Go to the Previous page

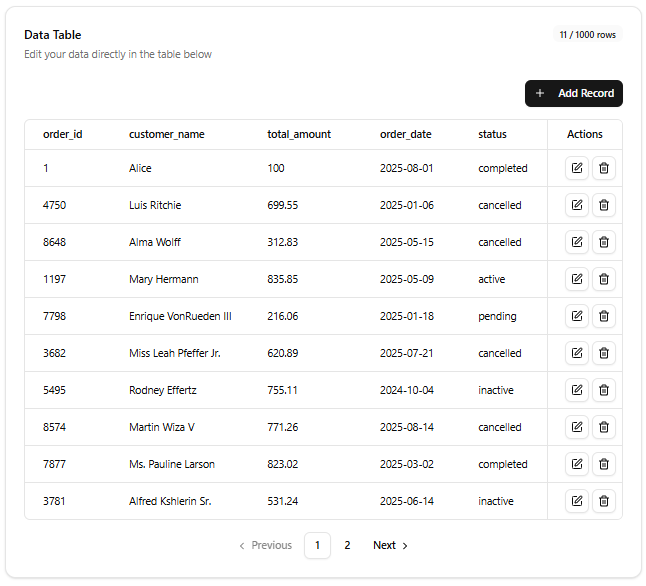tap(265, 545)
